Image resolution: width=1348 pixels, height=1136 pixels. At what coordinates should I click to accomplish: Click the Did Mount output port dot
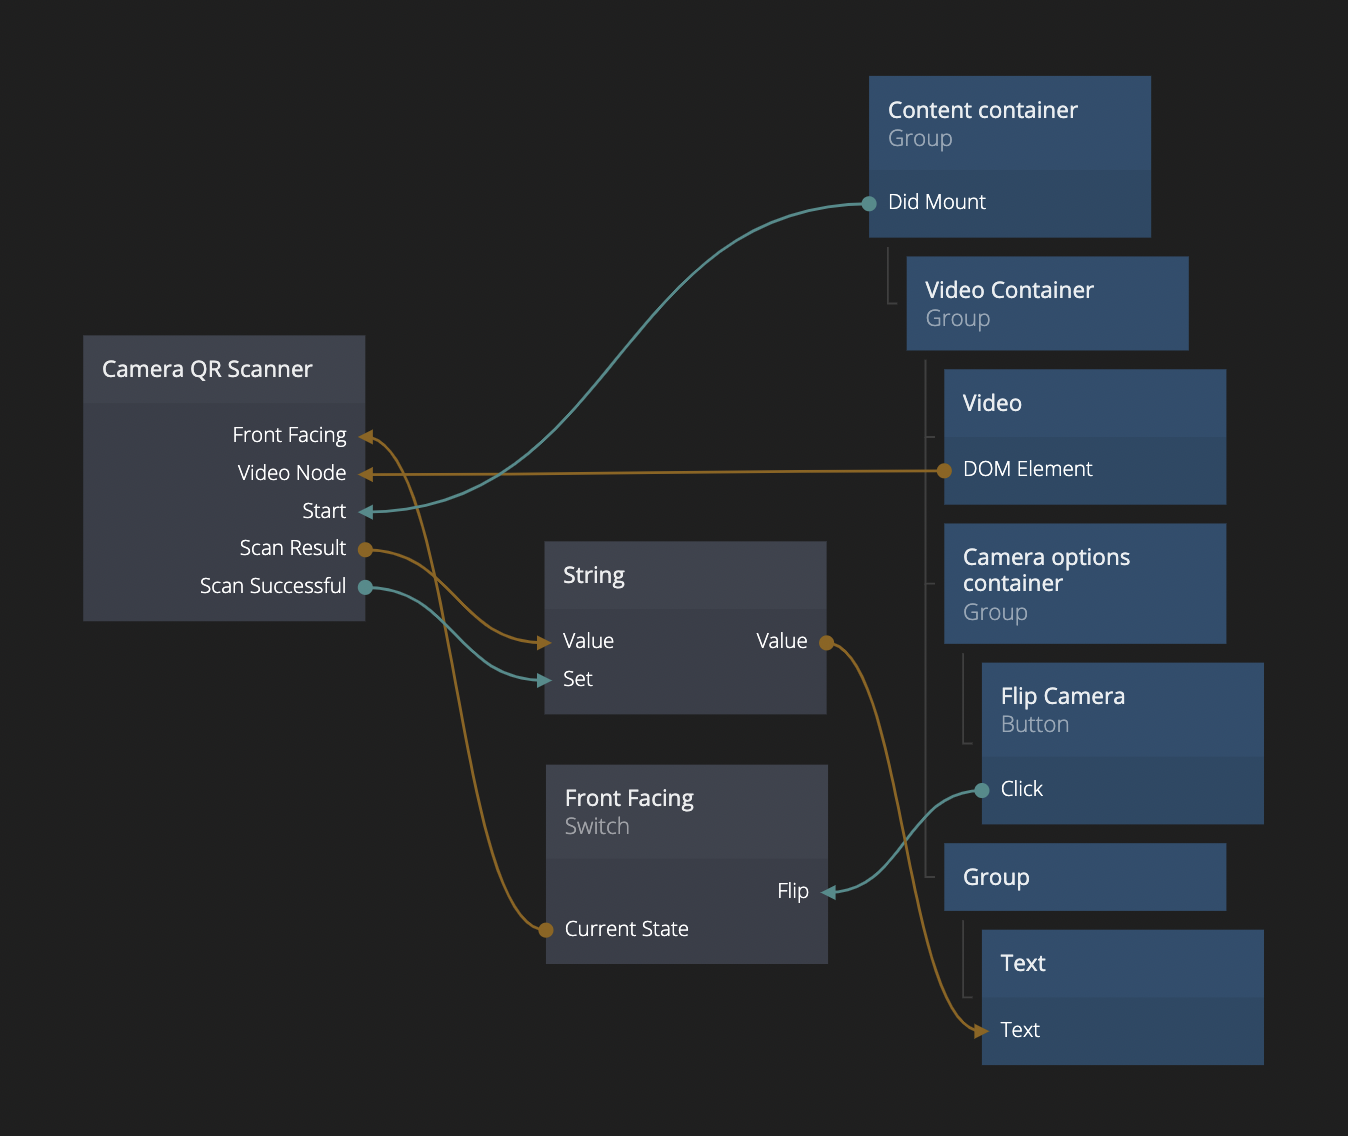point(869,204)
